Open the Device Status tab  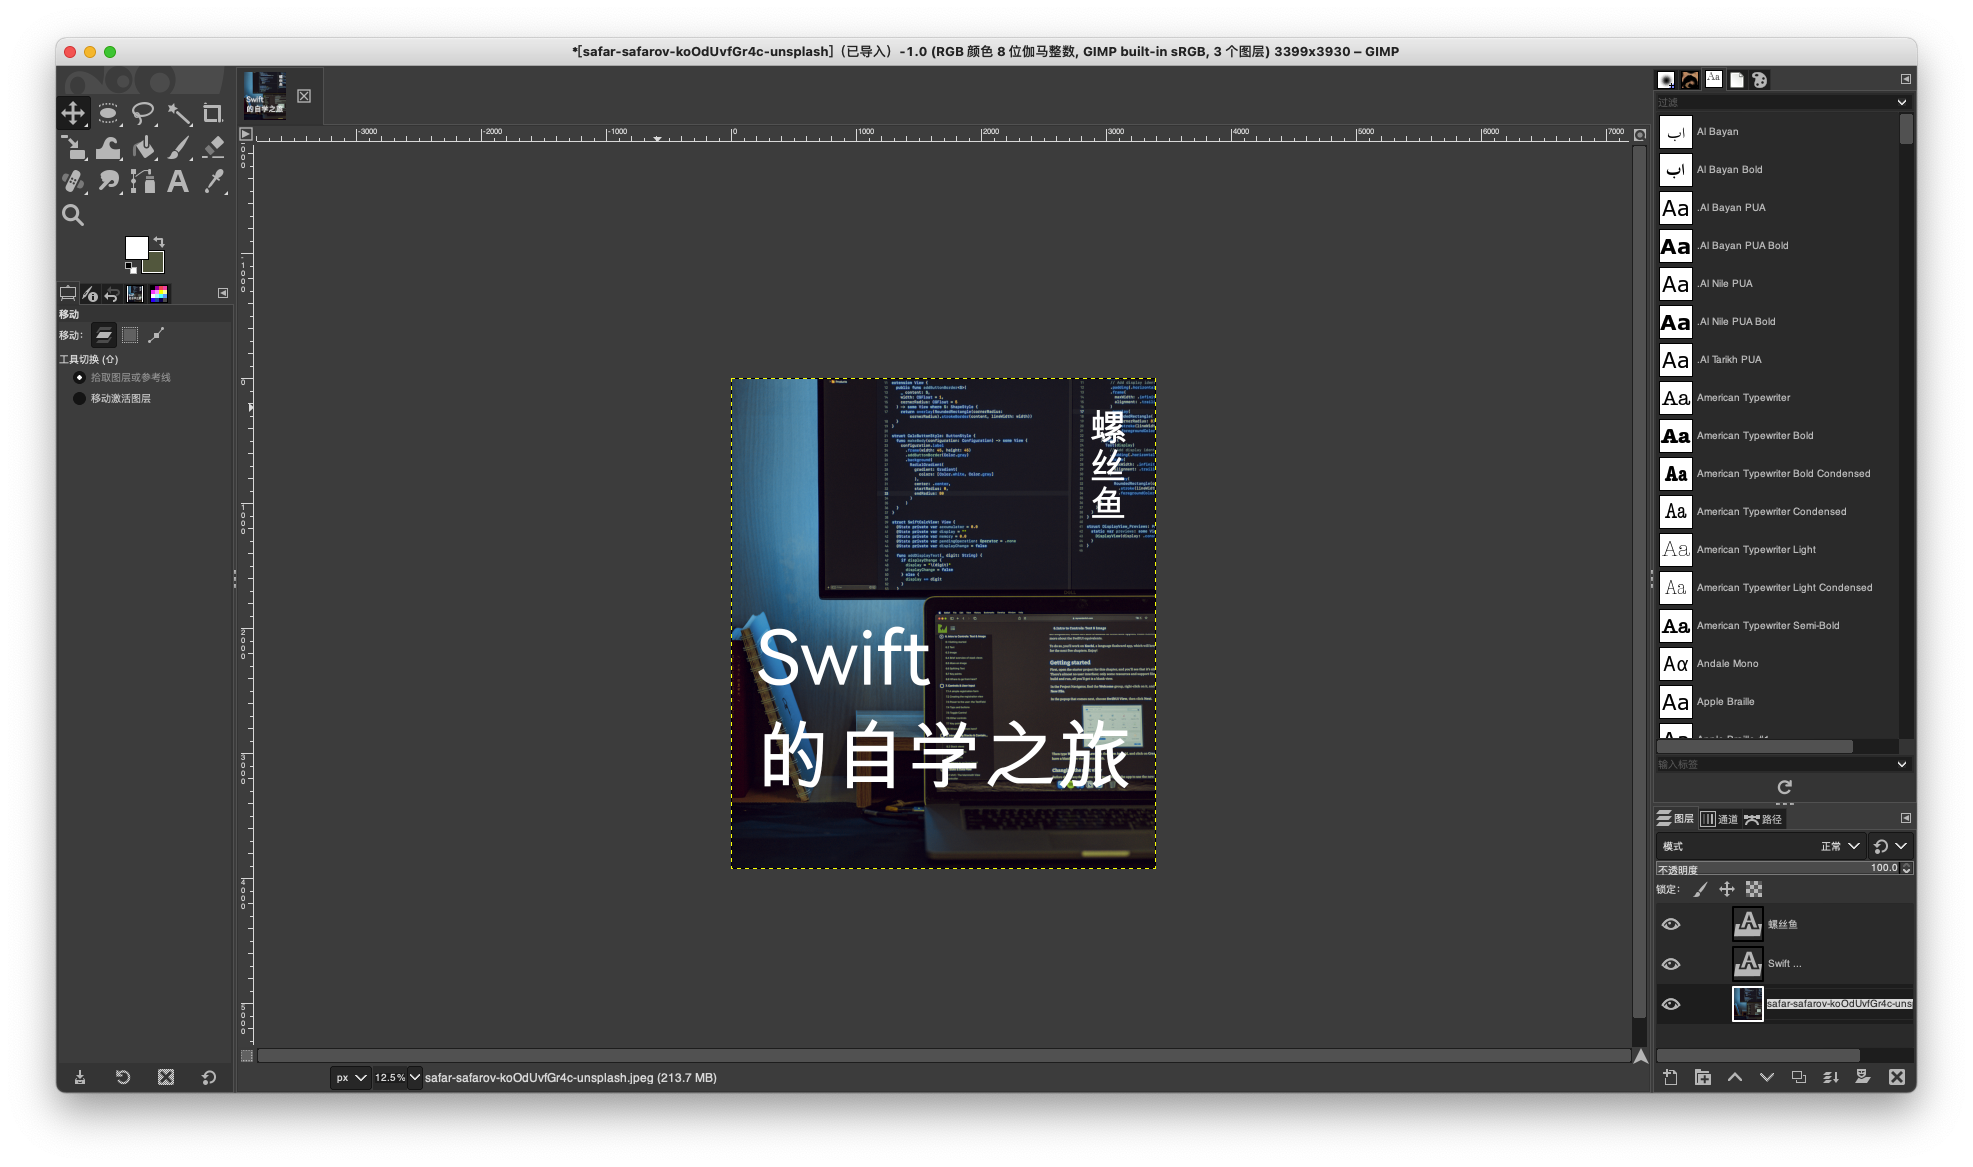tap(90, 294)
